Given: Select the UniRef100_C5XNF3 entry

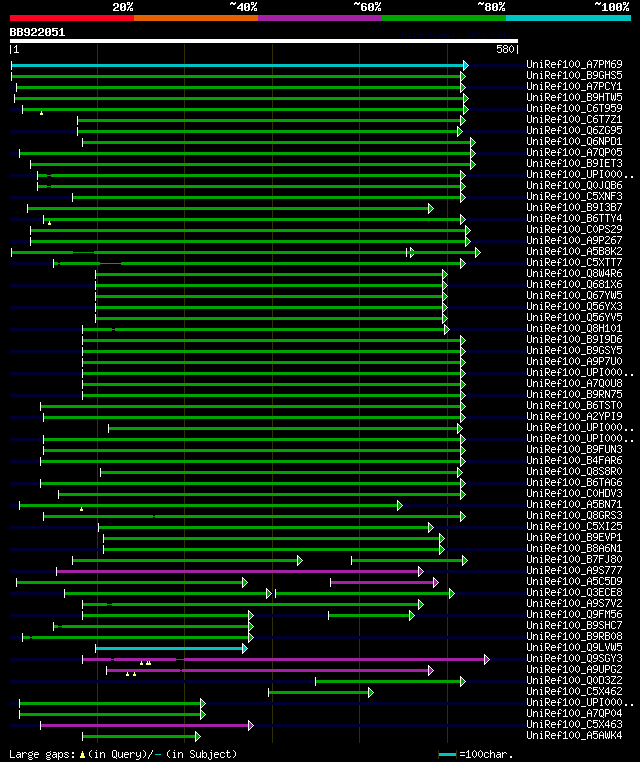Looking at the screenshot, I should tap(574, 196).
